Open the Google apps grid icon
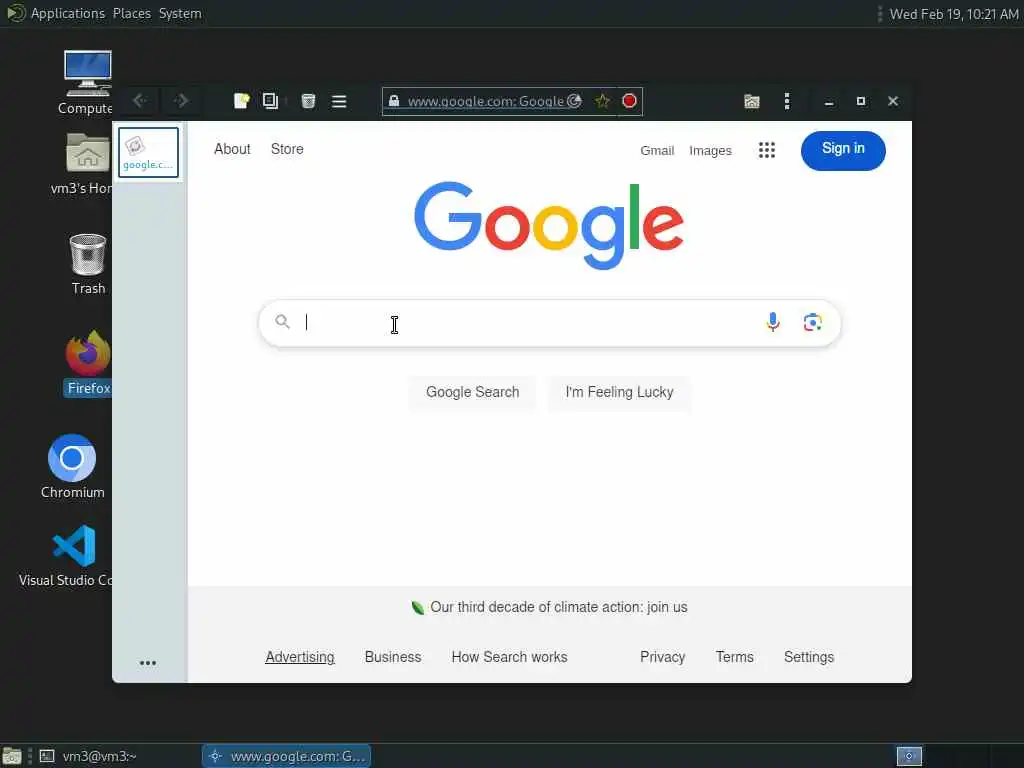 coord(767,150)
